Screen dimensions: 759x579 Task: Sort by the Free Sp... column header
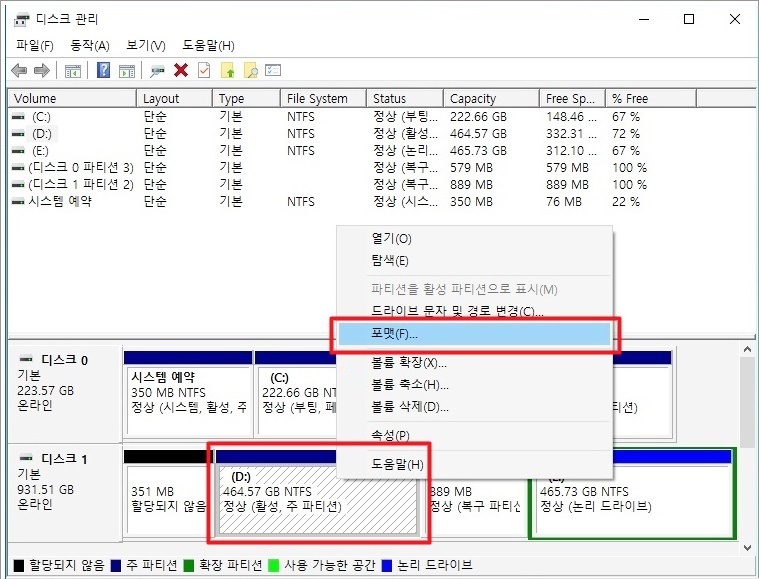[x=572, y=98]
